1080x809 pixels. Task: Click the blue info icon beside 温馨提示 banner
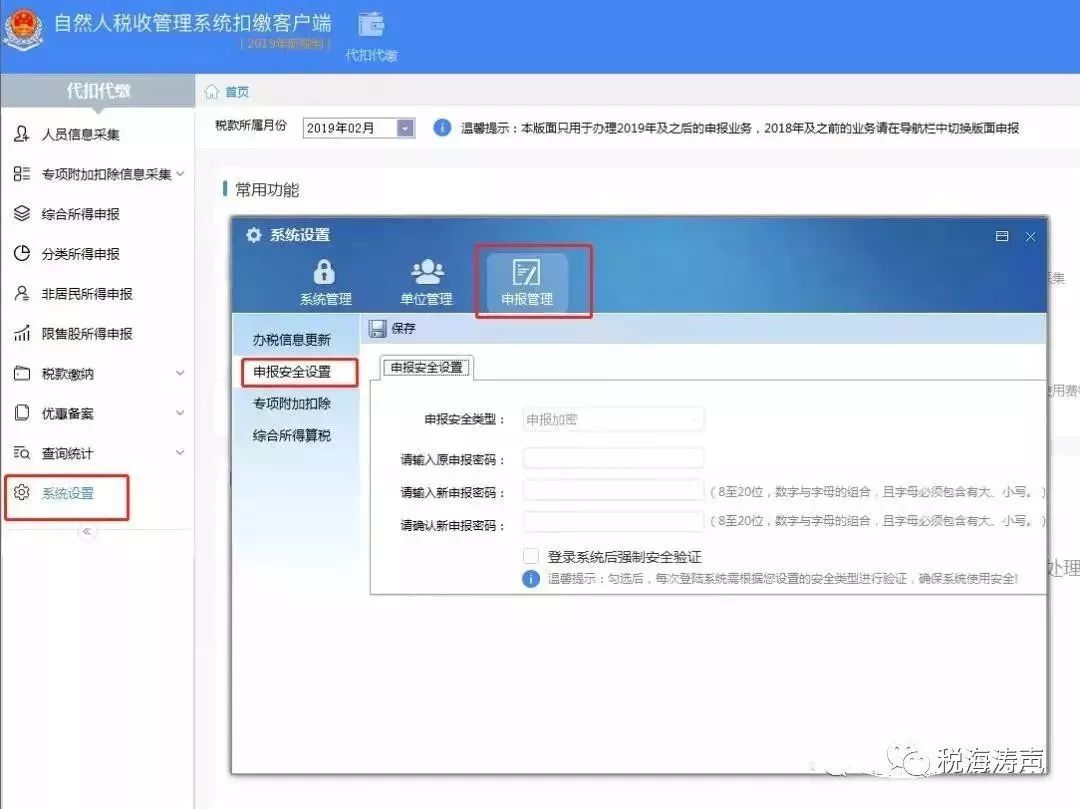tap(442, 127)
